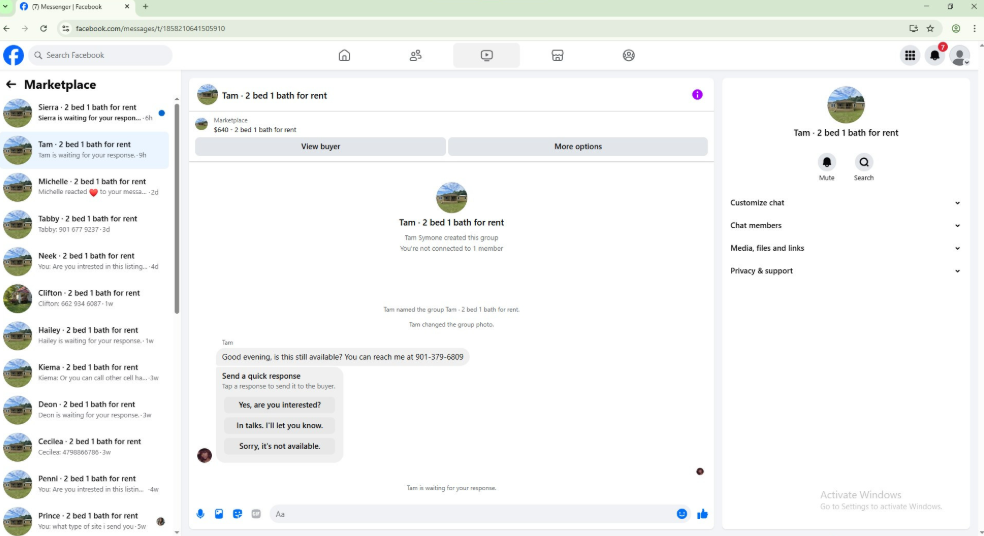Open the emoji picker in the composer
Viewport: 984px width, 536px height.
tap(682, 513)
